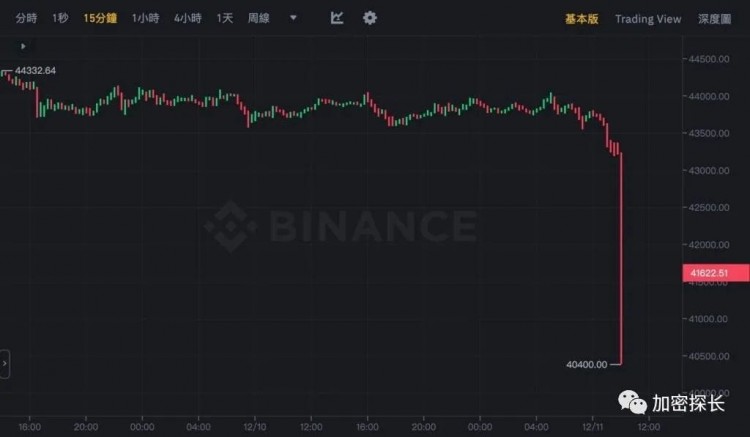Switch to 基本版 chart mode
The height and width of the screenshot is (437, 750).
point(582,19)
